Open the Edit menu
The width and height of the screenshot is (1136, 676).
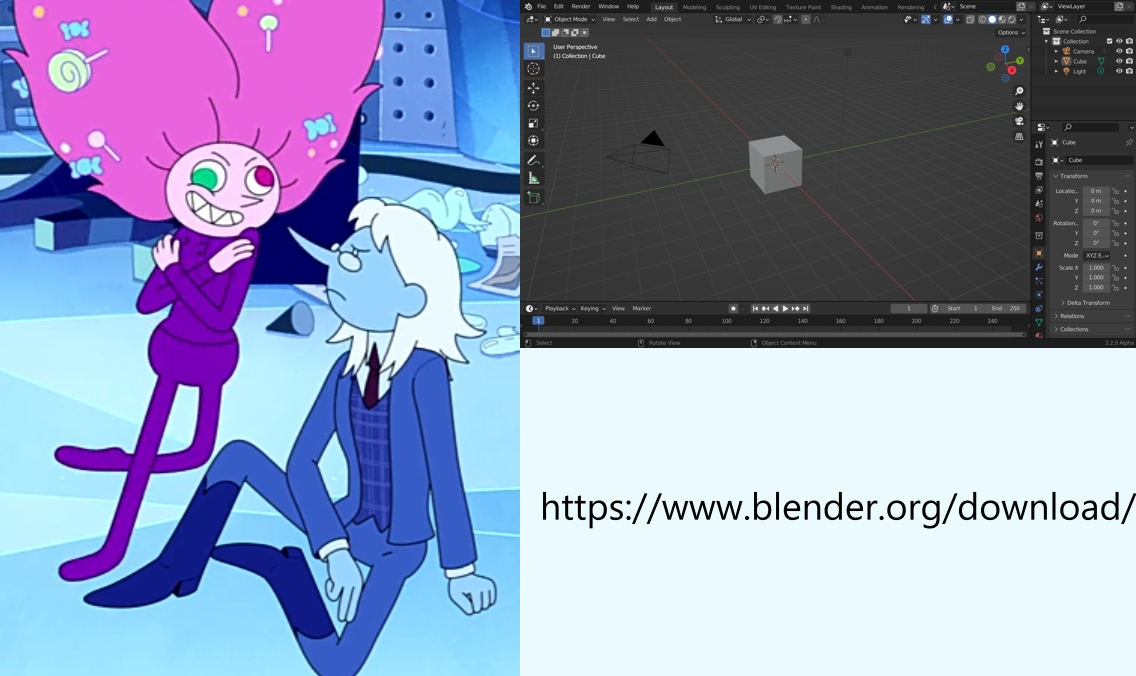click(559, 7)
